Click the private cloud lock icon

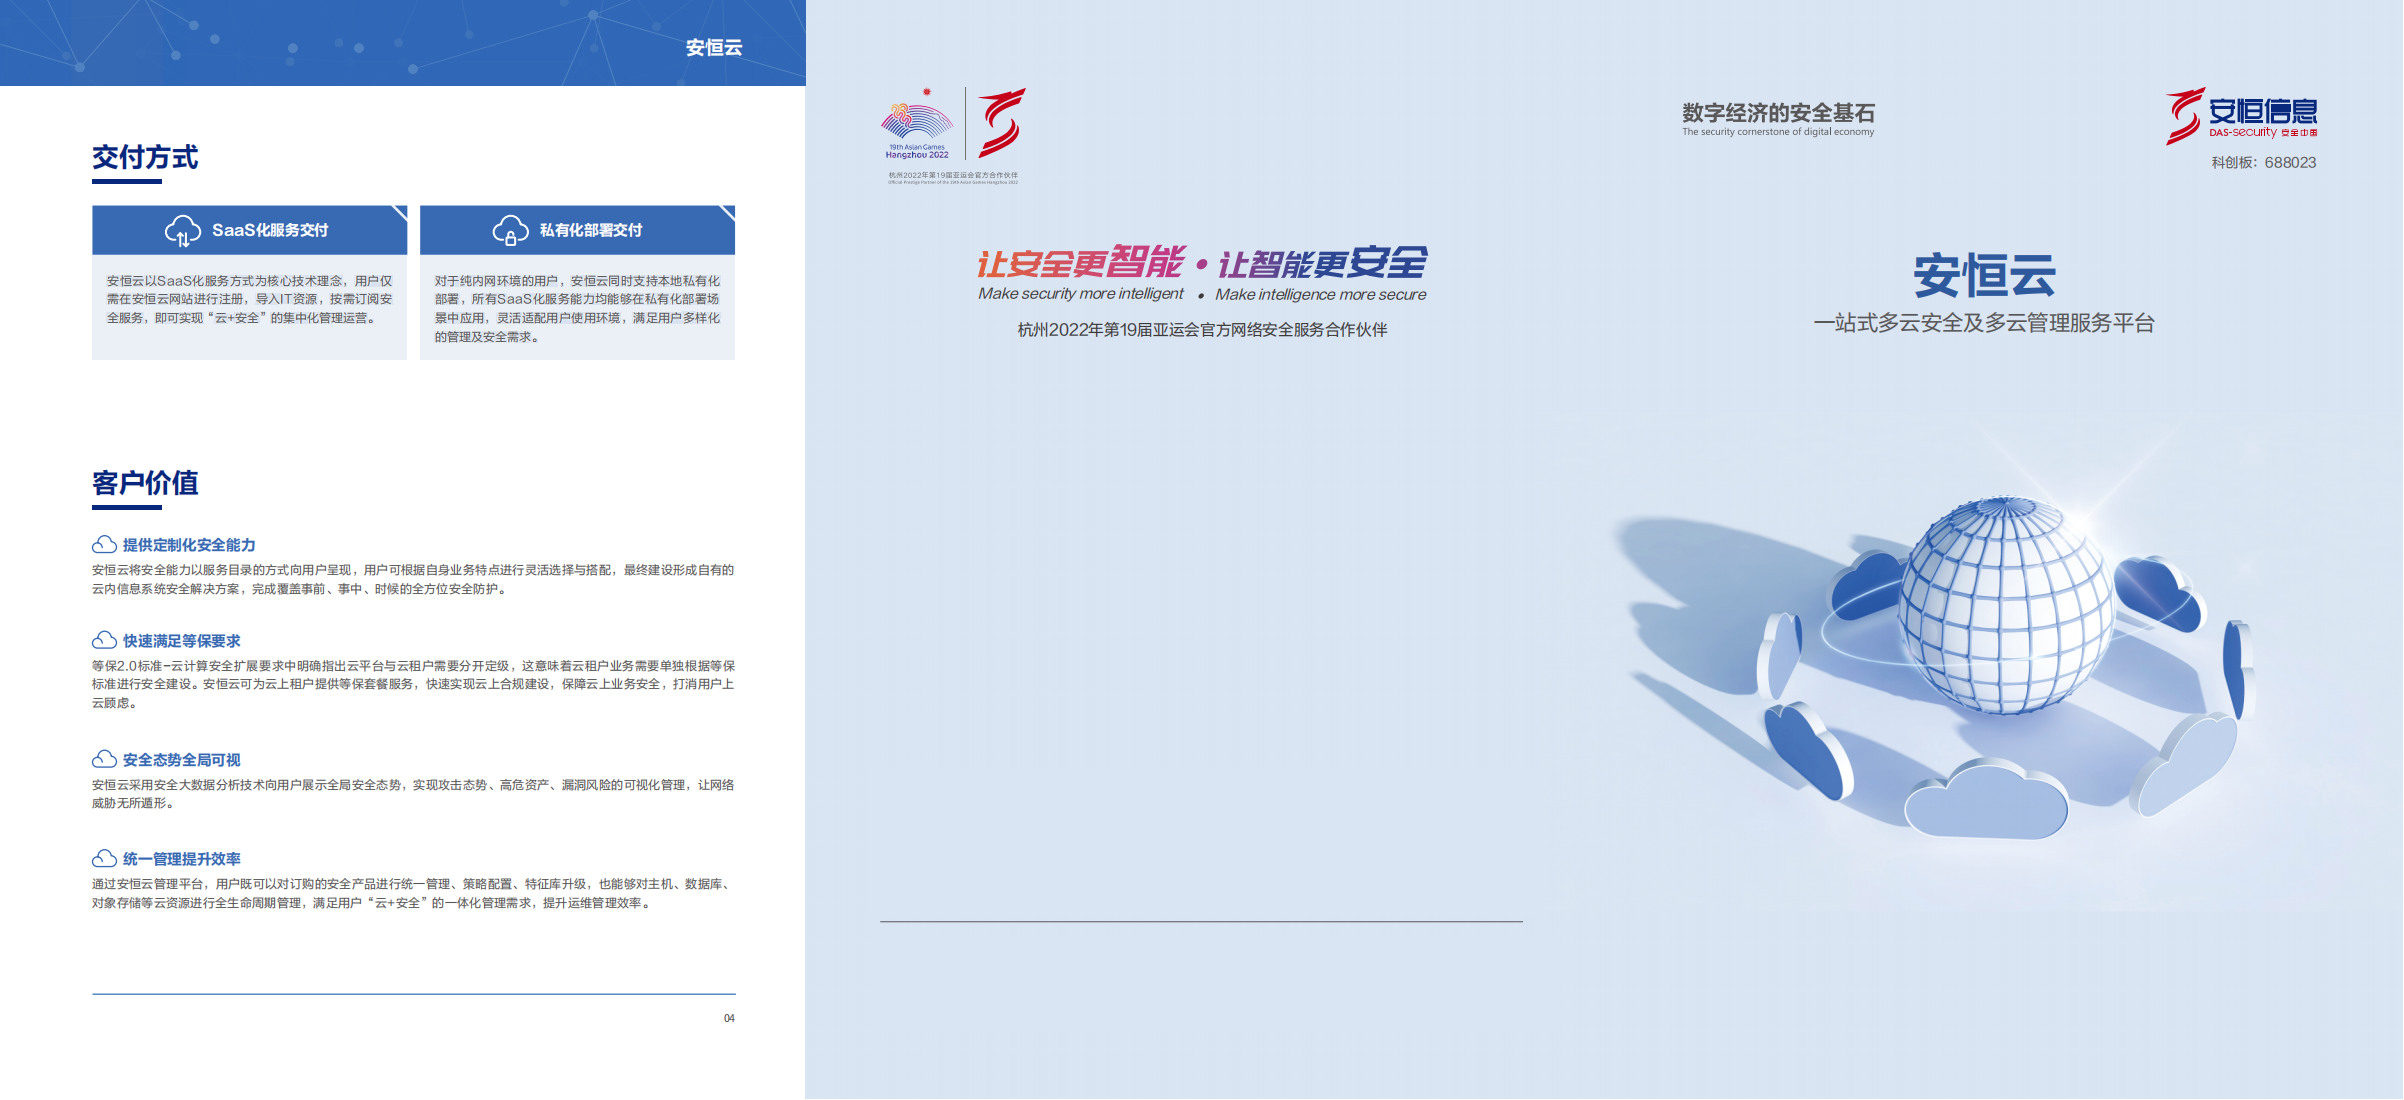[511, 231]
